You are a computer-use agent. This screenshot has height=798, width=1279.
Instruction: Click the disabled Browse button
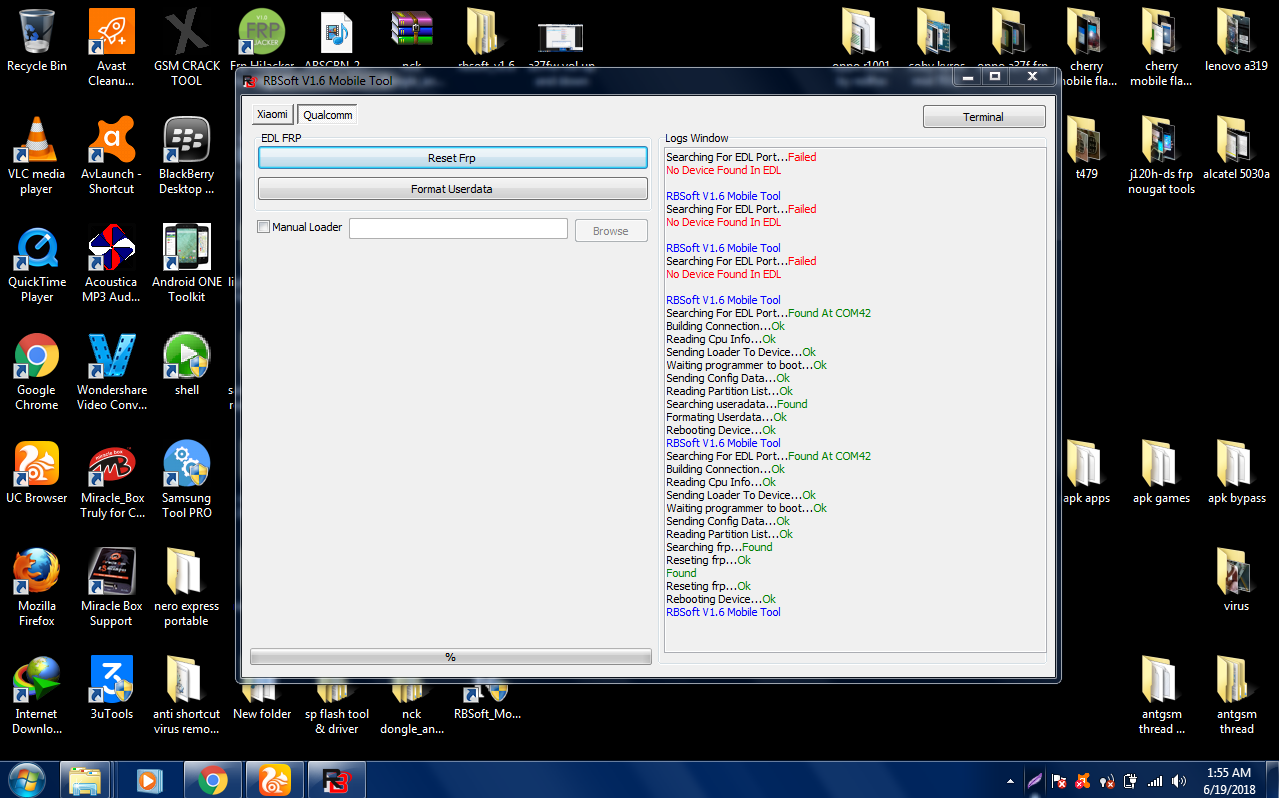click(611, 230)
